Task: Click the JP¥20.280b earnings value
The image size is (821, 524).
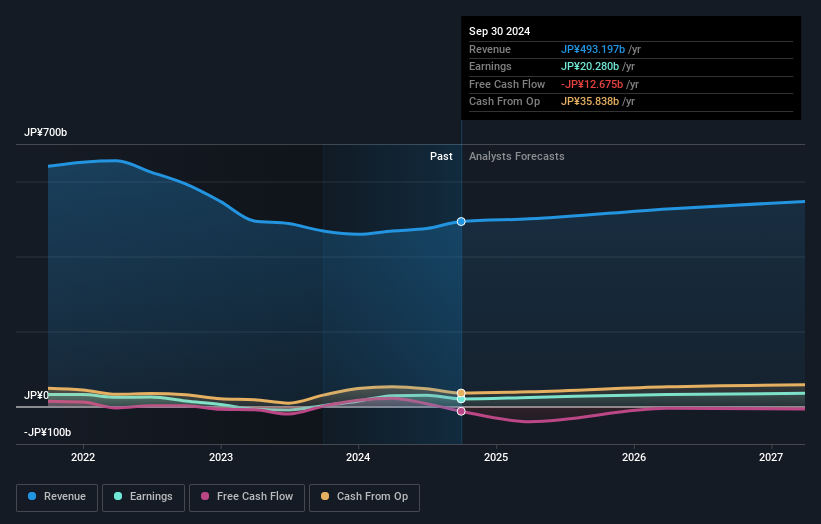Action: (x=590, y=66)
